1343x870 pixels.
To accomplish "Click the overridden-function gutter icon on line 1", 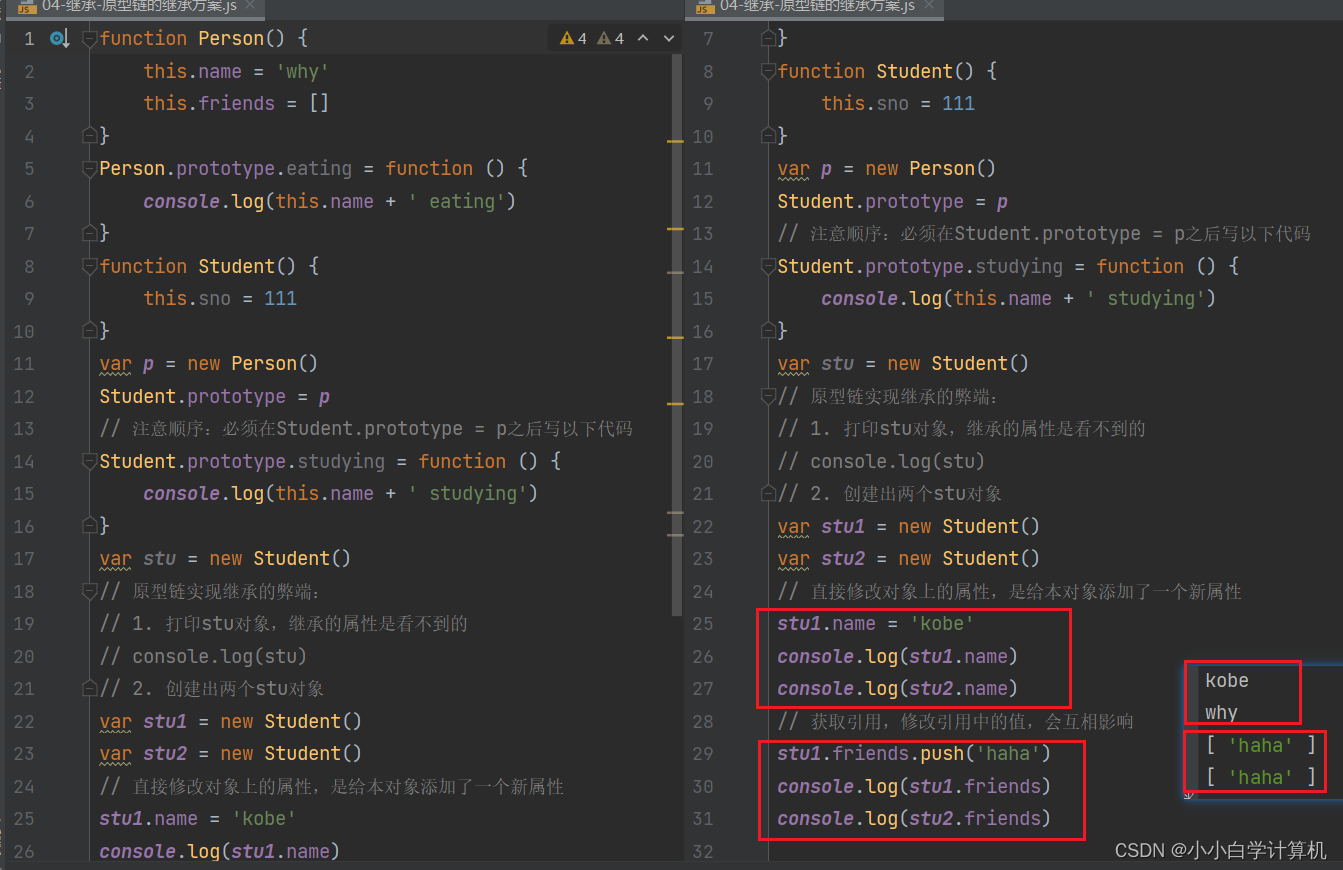I will [59, 39].
